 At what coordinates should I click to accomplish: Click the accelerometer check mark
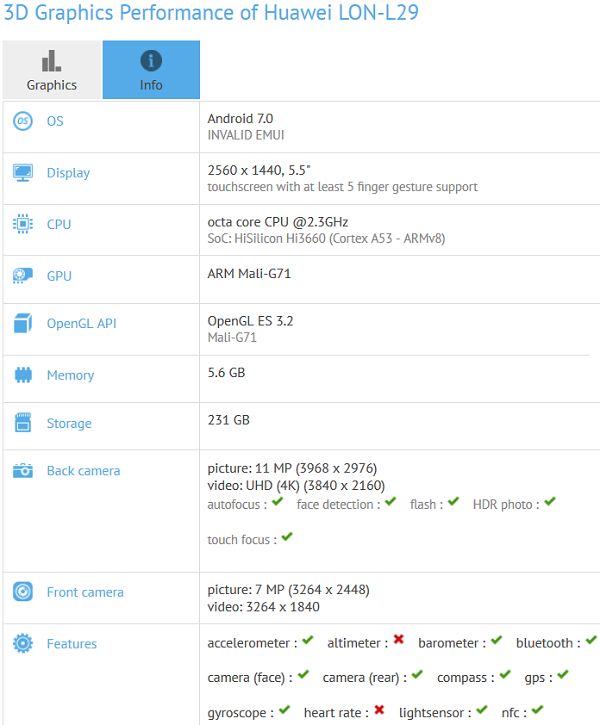(x=308, y=640)
